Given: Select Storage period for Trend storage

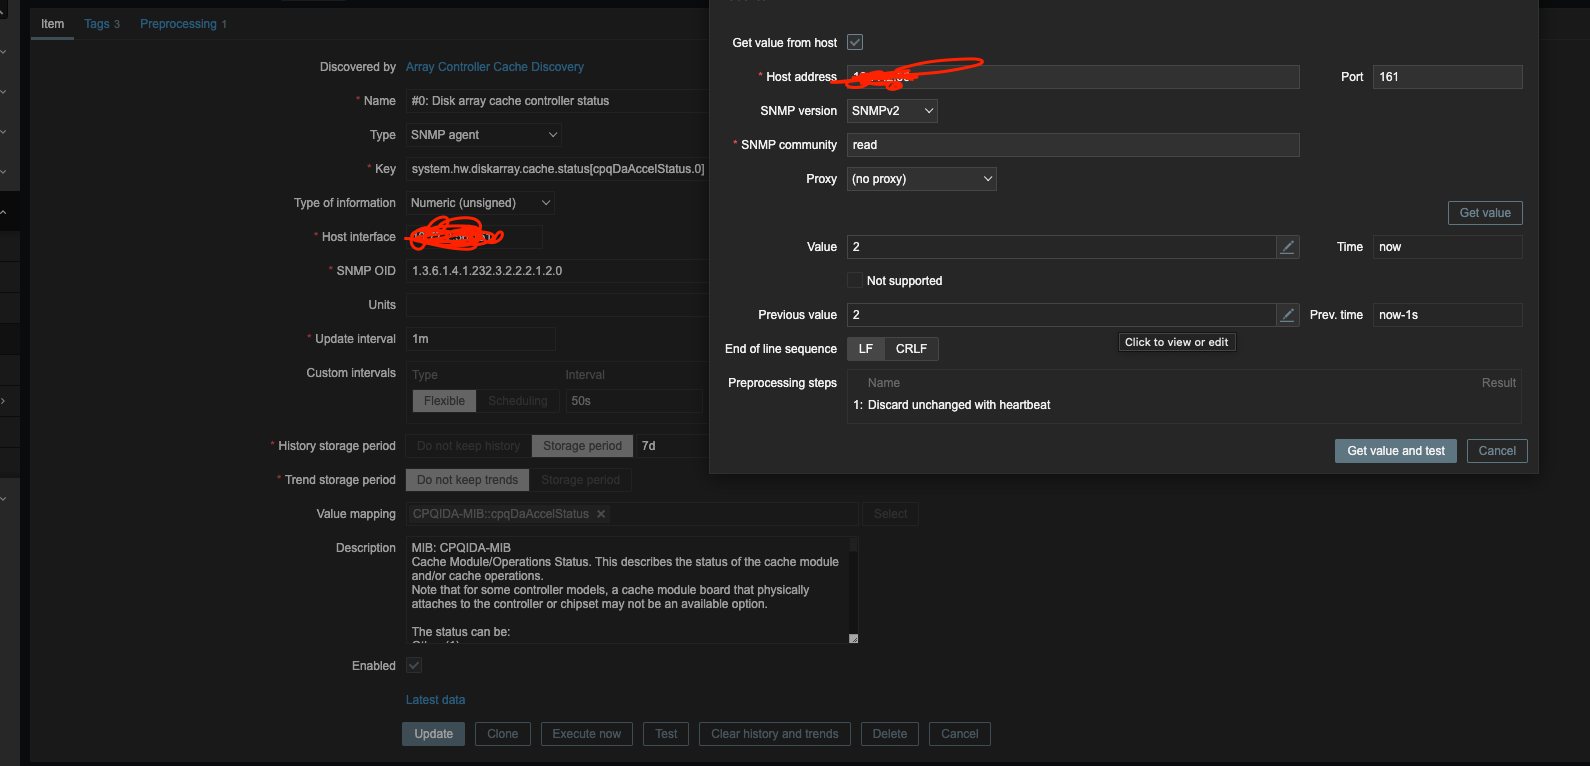Looking at the screenshot, I should [580, 480].
